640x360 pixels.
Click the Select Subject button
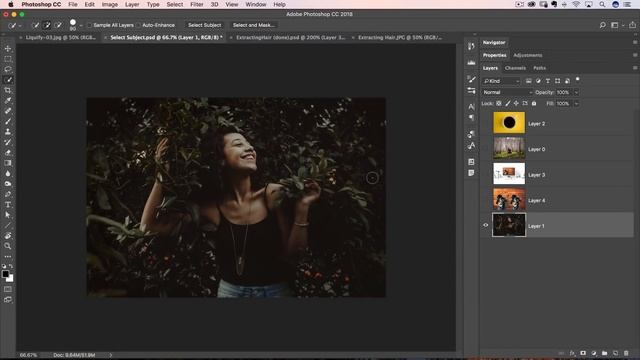[x=204, y=25]
